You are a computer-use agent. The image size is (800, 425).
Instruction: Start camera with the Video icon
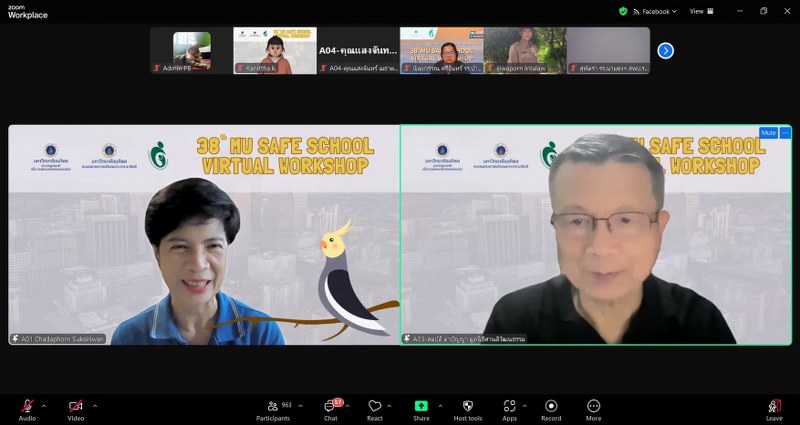click(76, 406)
